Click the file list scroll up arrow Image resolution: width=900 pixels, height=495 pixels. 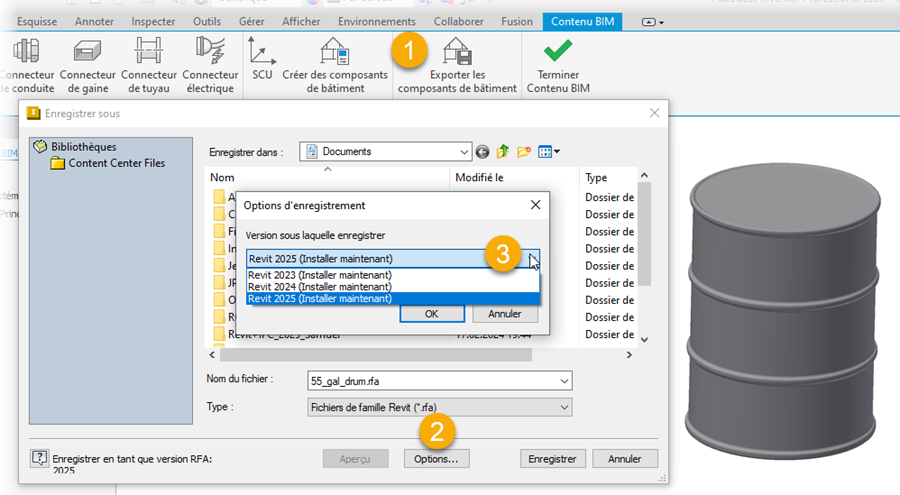click(644, 175)
